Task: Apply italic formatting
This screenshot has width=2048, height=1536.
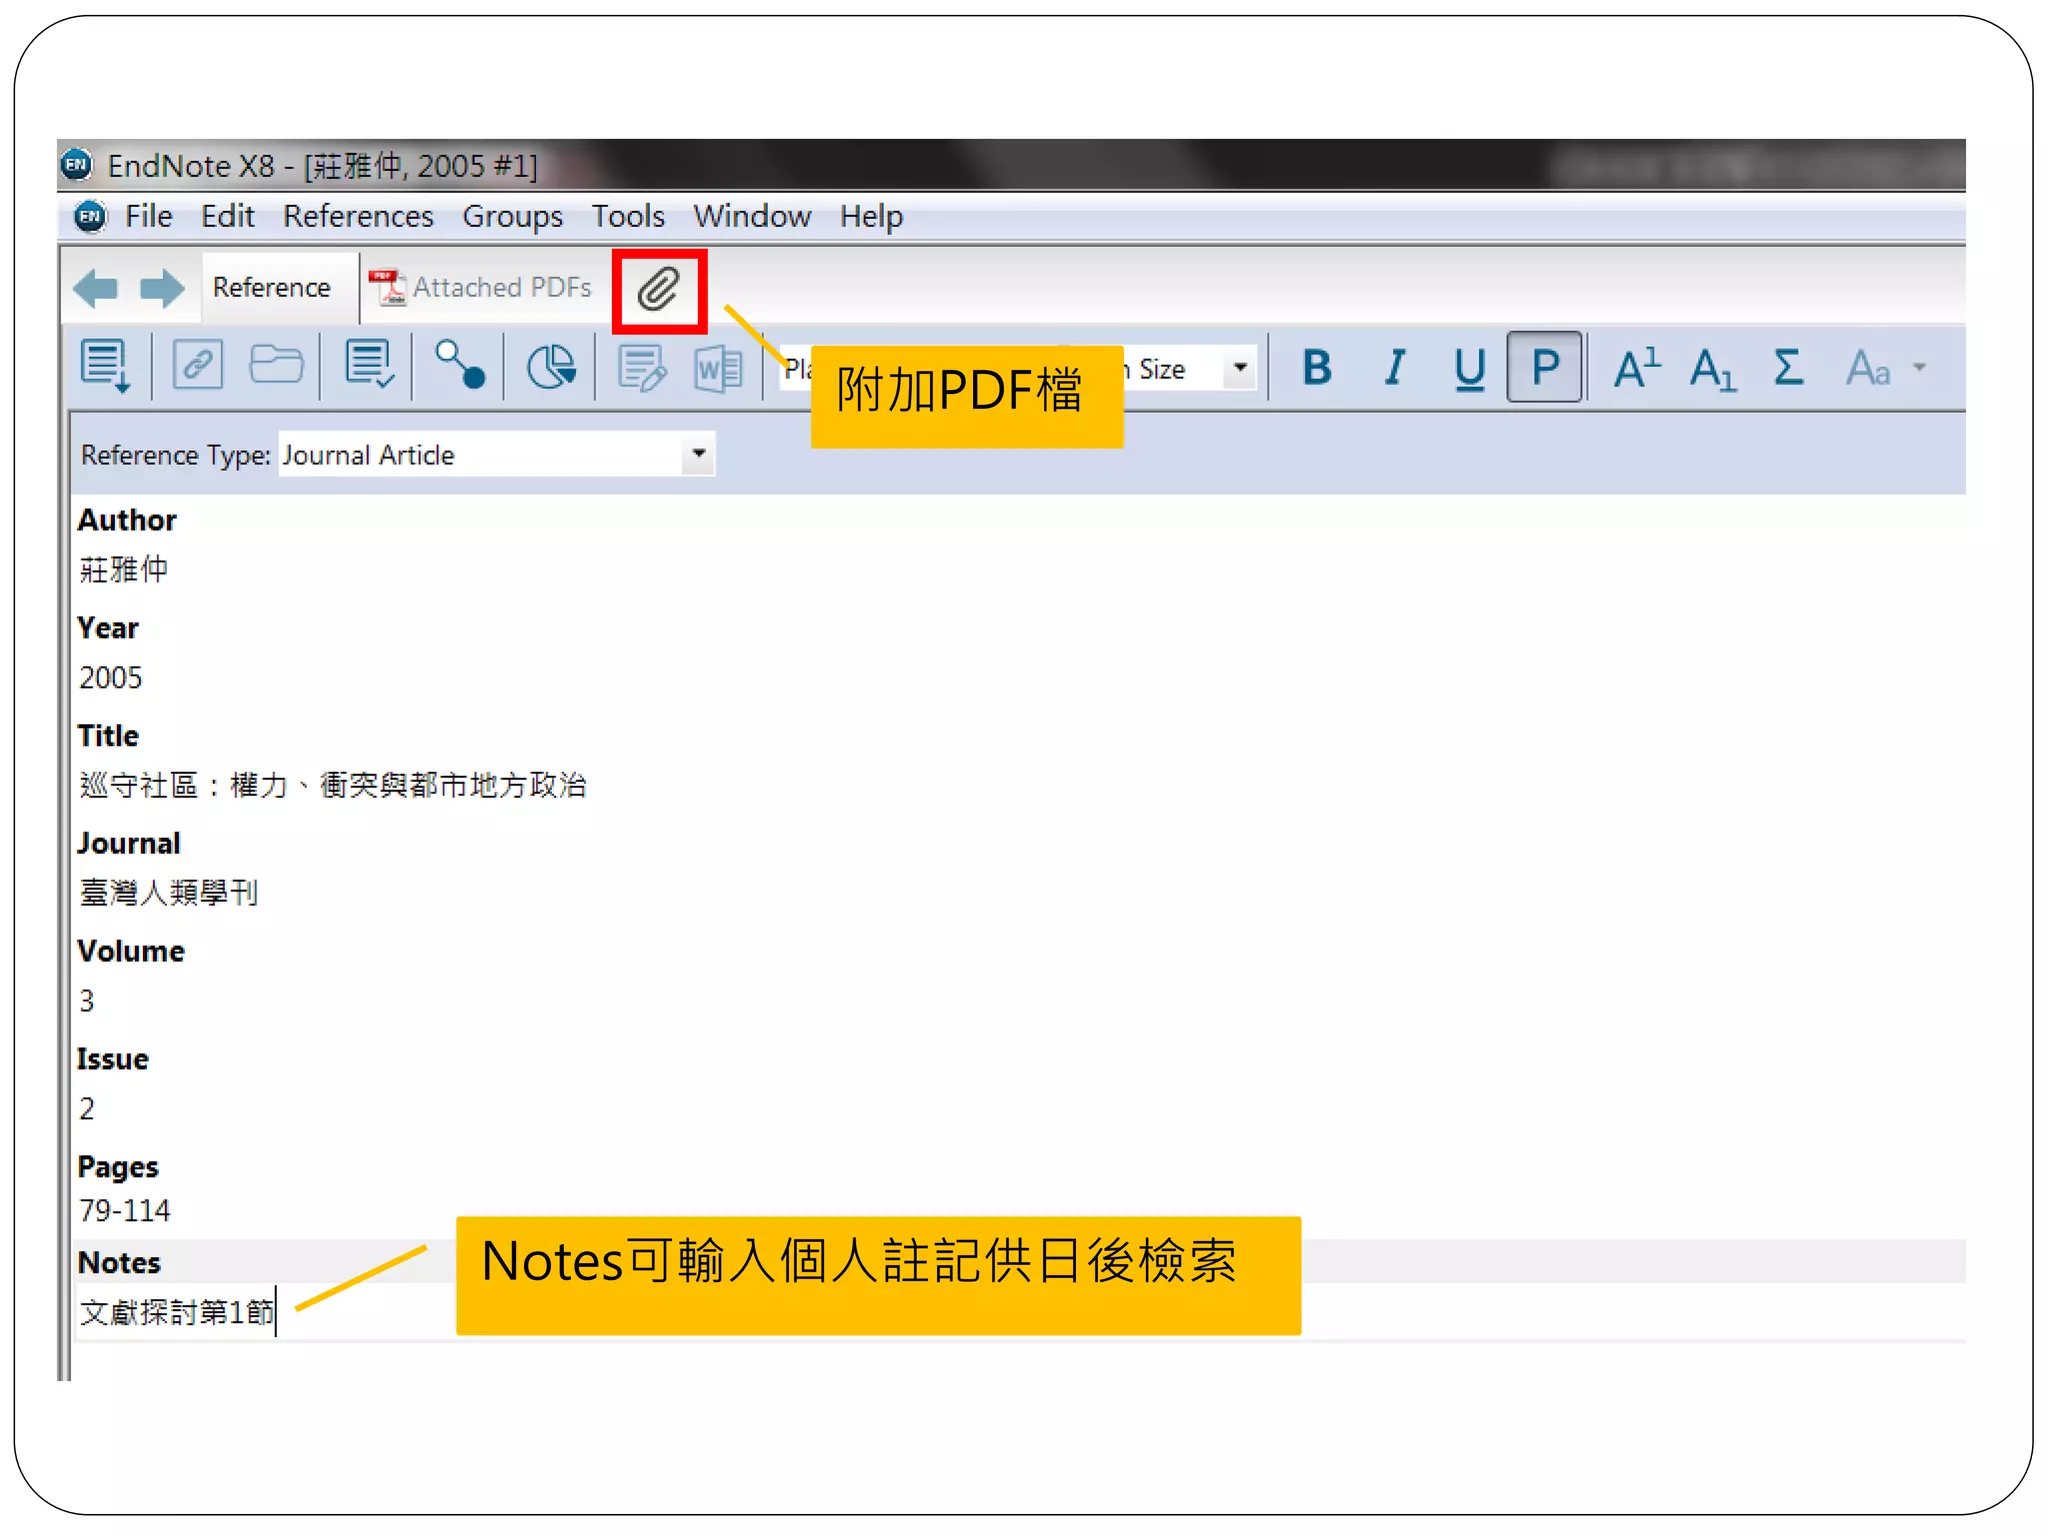Action: pos(1395,367)
